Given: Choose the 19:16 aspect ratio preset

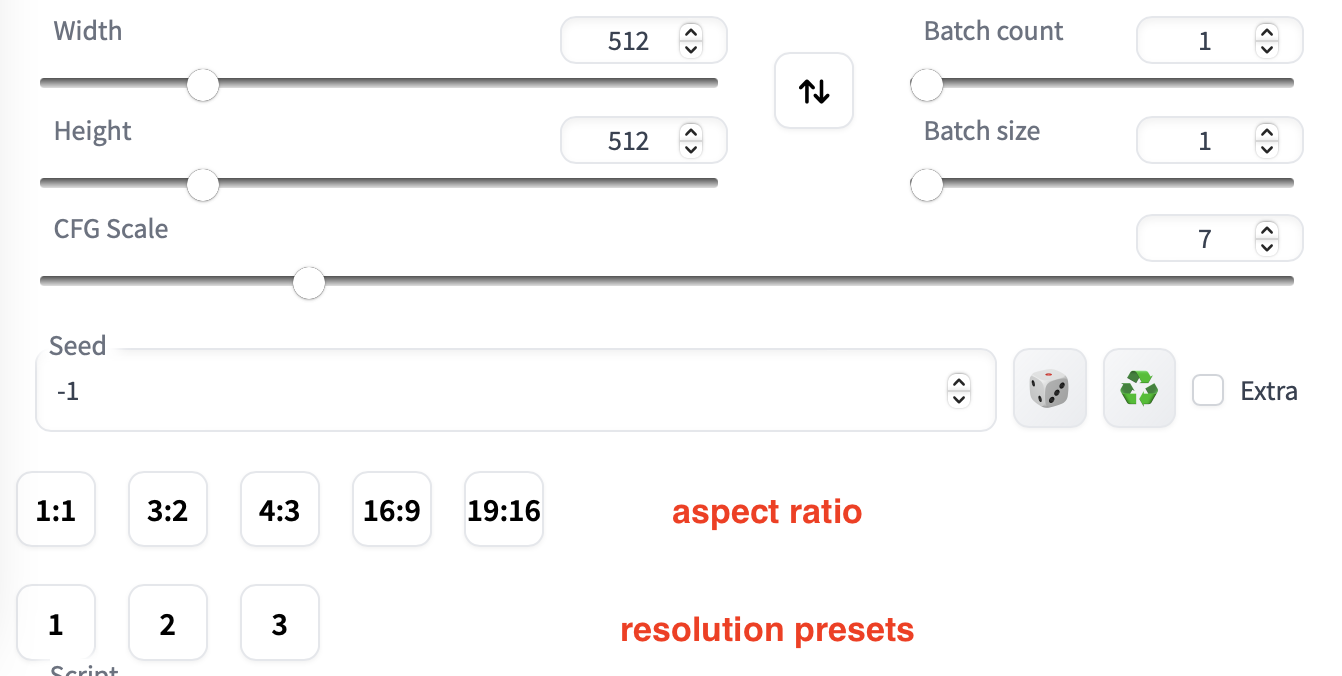Looking at the screenshot, I should pyautogui.click(x=503, y=509).
